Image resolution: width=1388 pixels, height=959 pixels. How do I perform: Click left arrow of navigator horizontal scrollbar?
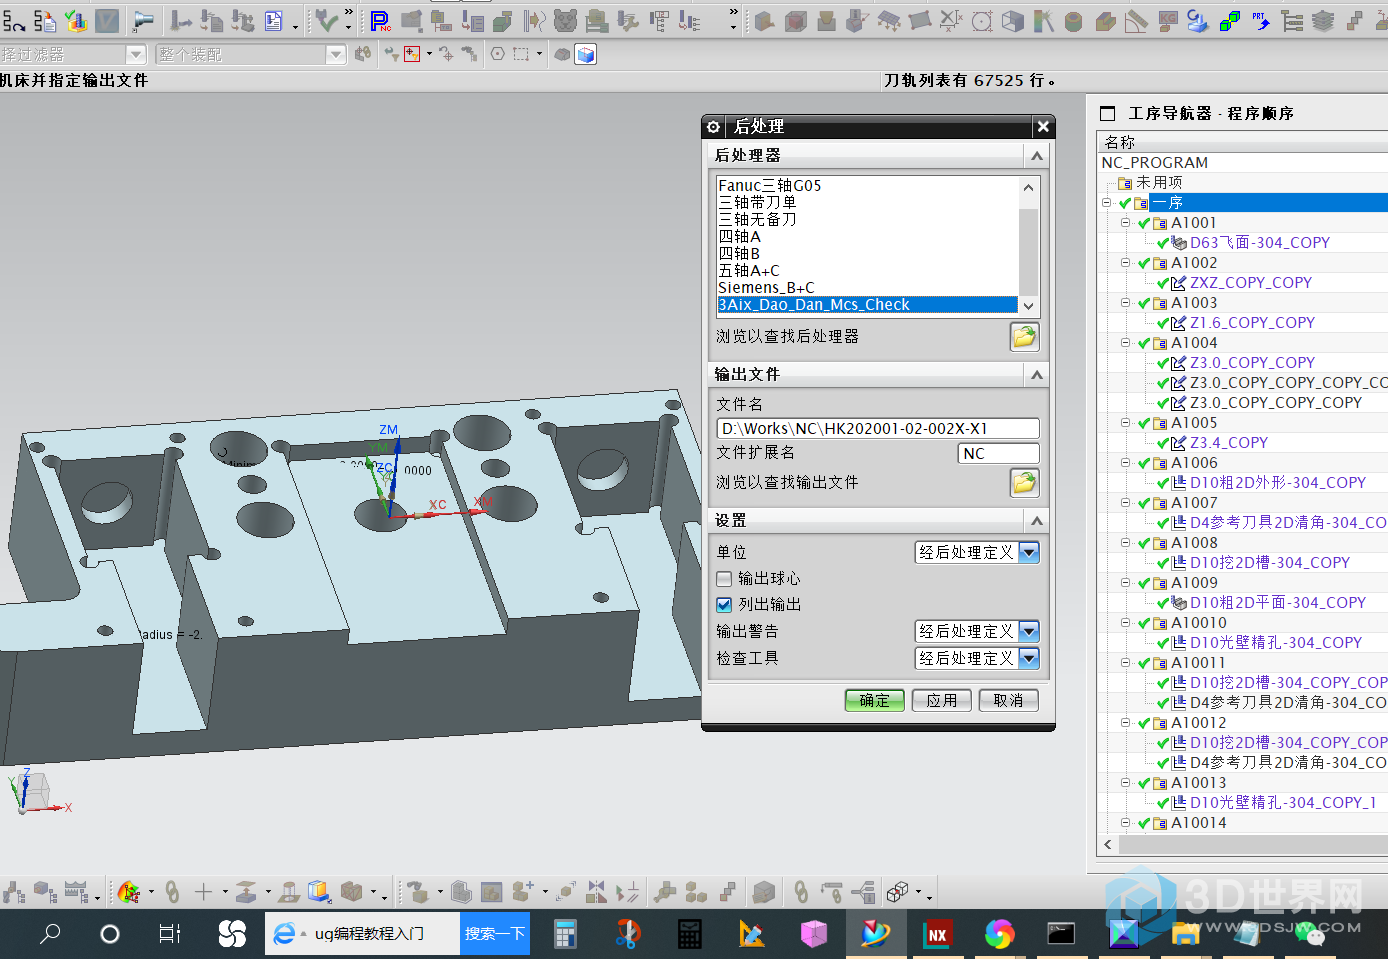[1108, 845]
